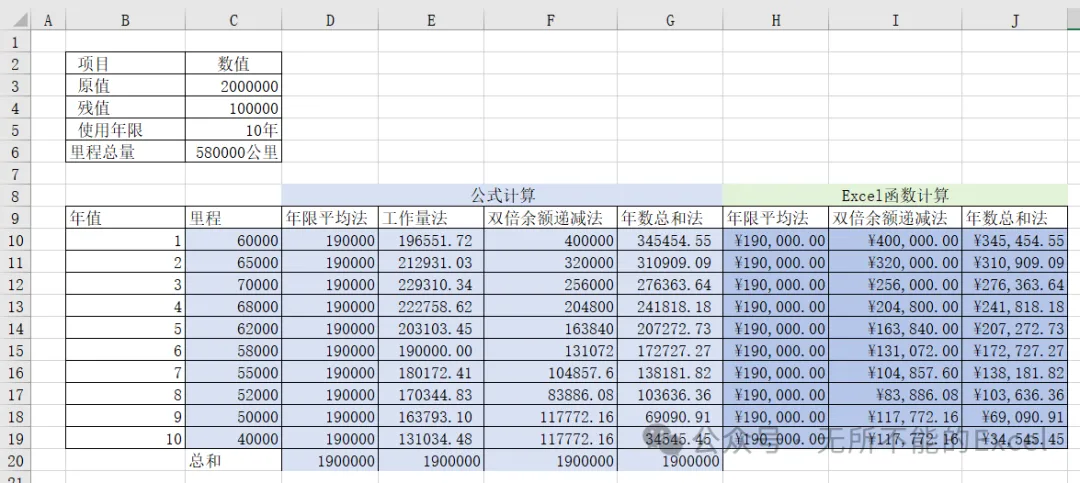The image size is (1080, 483).
Task: Click the select-all corner of the sheet
Action: pos(15,21)
